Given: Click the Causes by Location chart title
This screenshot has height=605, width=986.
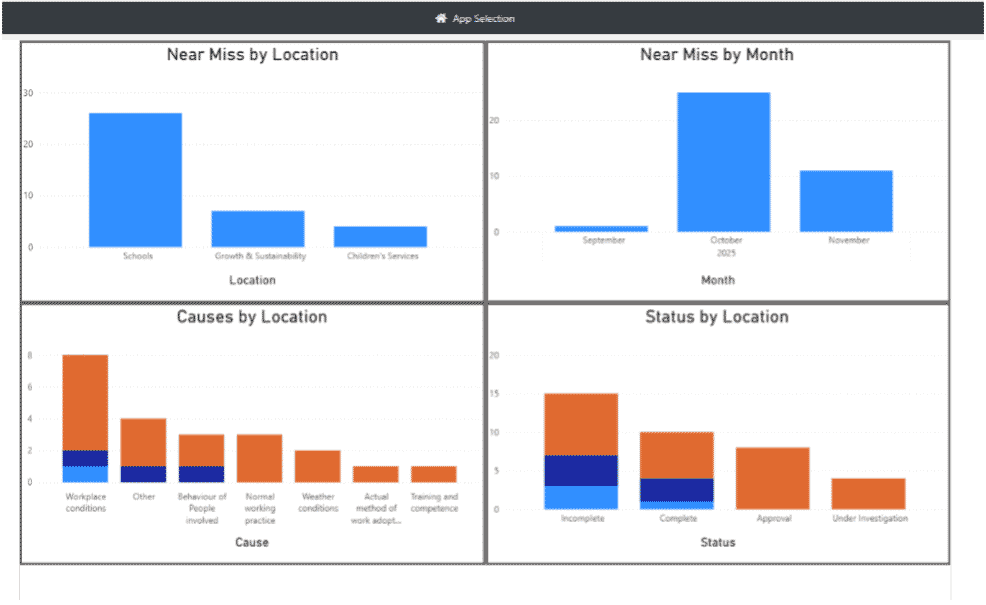Looking at the screenshot, I should 252,317.
